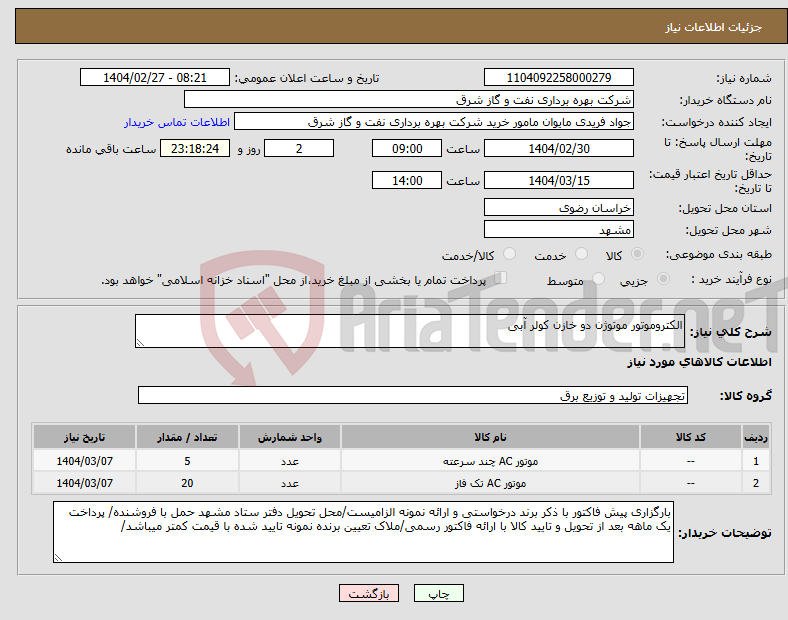
Task: Click the delivery province field خراسان رضوی
Action: pyautogui.click(x=559, y=208)
